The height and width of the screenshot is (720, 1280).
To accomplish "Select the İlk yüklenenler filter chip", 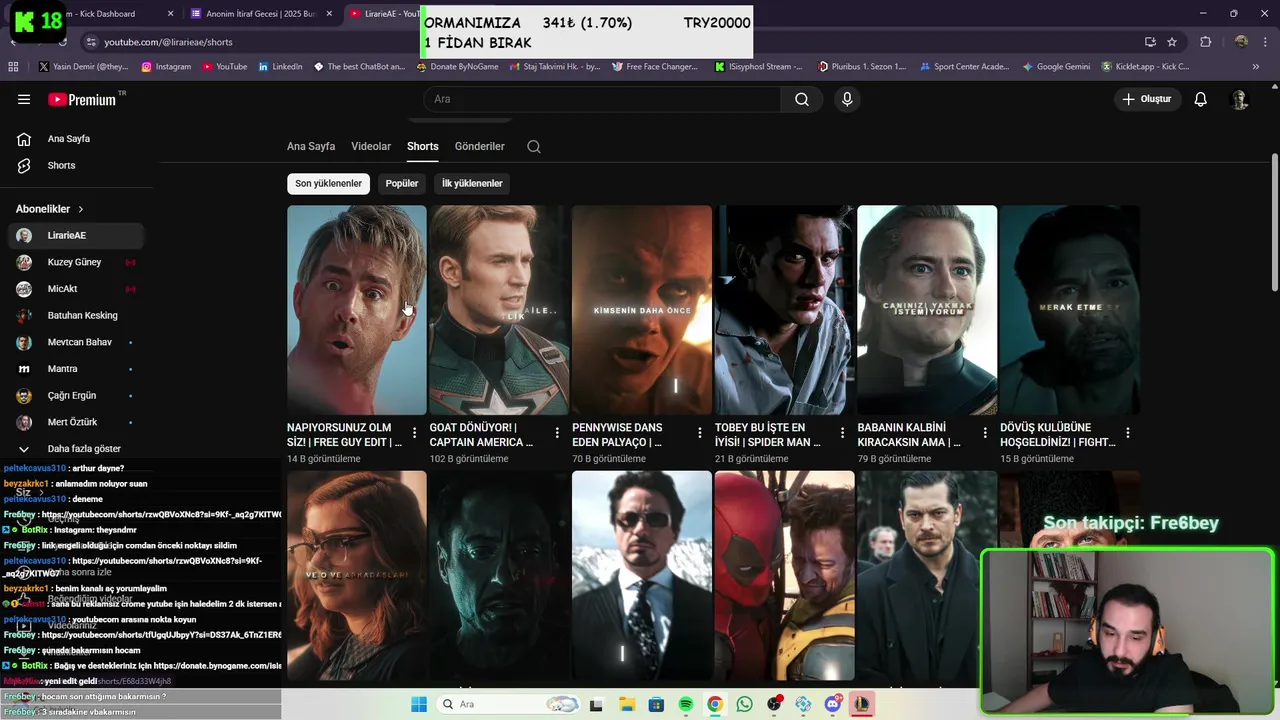I will point(472,183).
